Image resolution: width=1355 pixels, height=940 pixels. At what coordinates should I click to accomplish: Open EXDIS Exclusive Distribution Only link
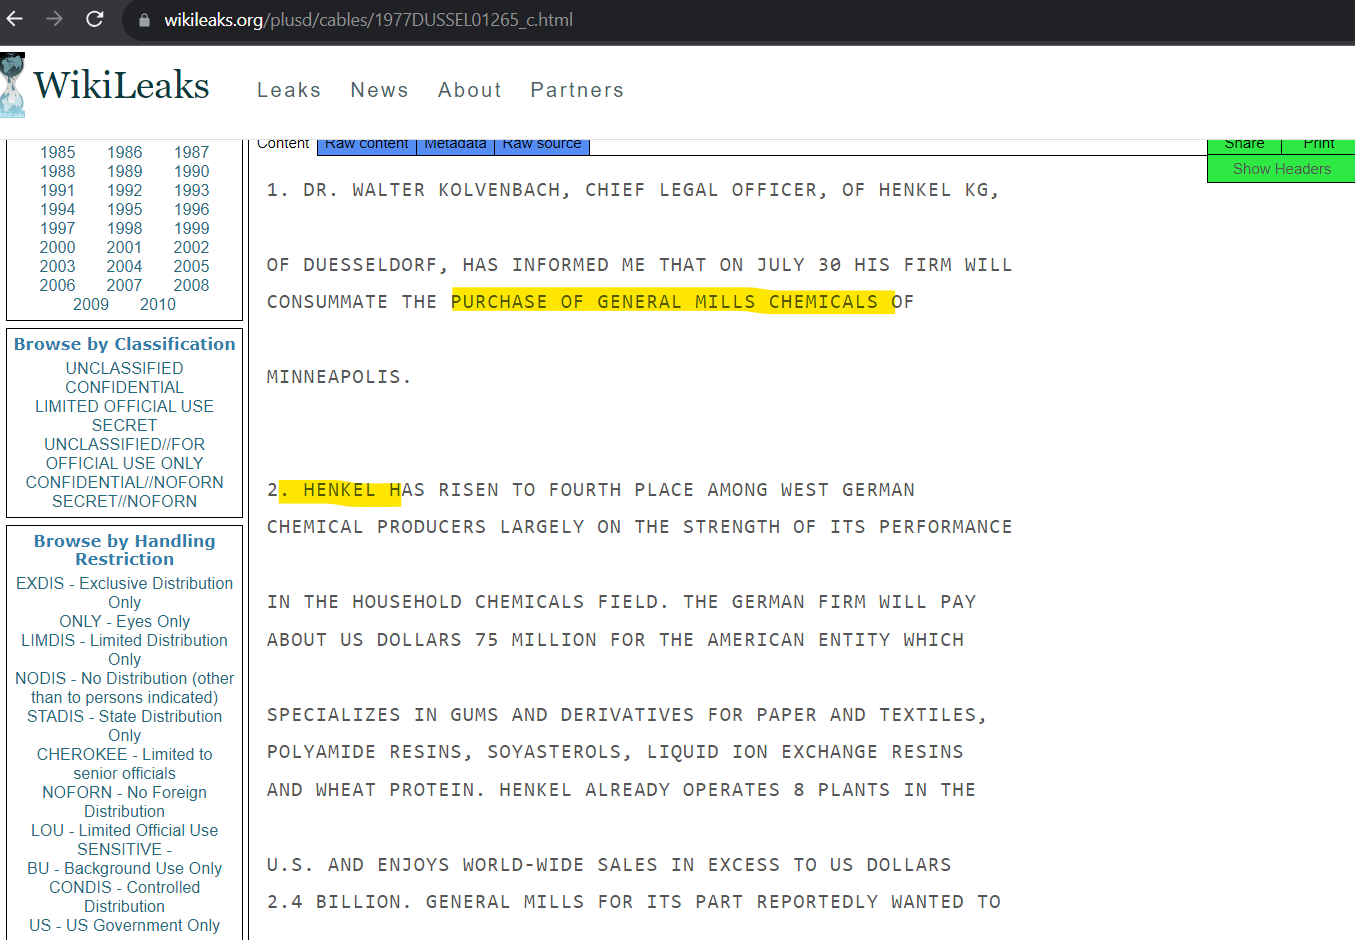coord(125,592)
